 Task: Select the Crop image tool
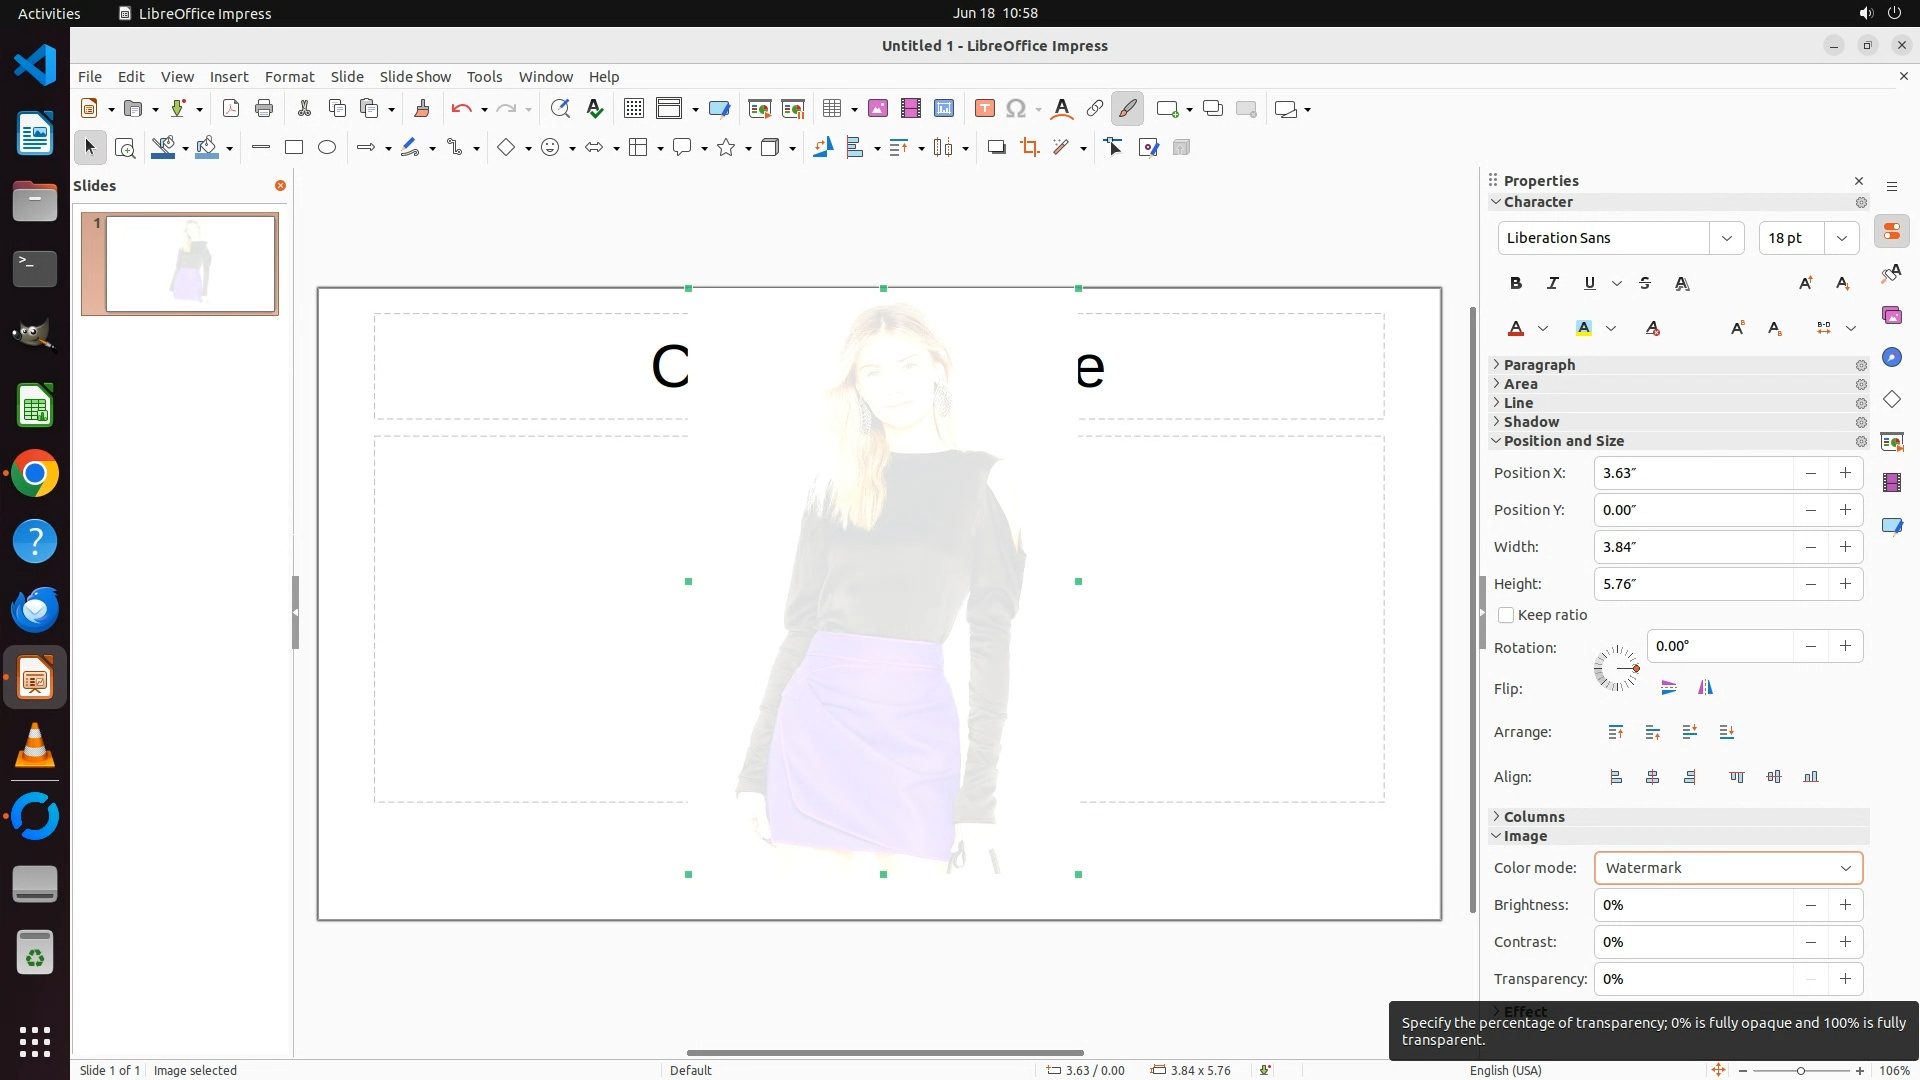coord(1029,148)
